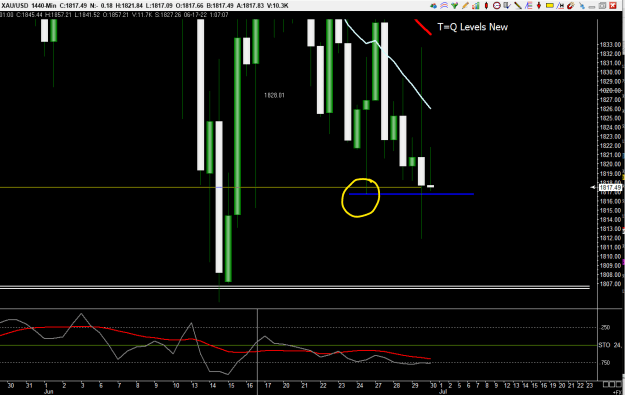Screen dimensions: 625x395
Task: Click the green funnel filter icon
Action: pos(454,6)
